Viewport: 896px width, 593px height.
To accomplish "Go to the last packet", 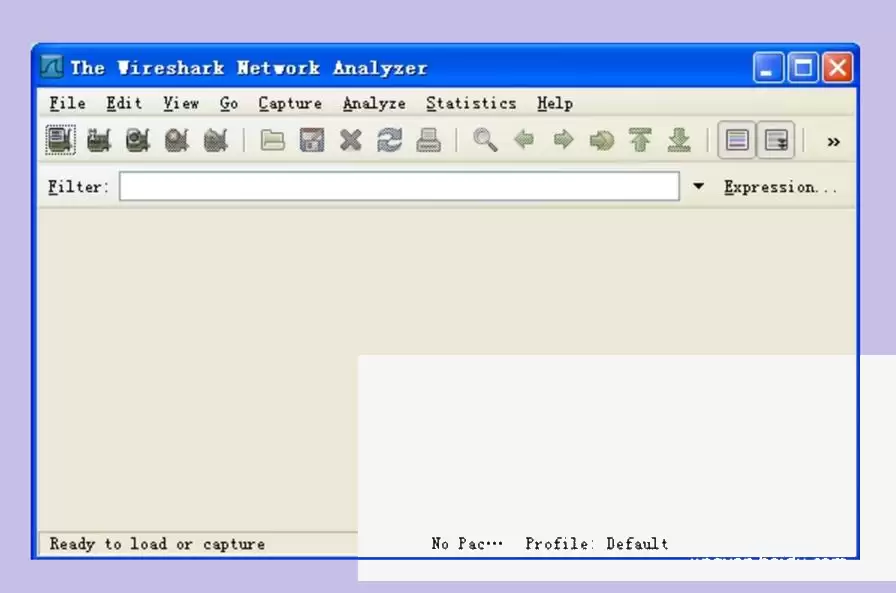I will tap(679, 140).
